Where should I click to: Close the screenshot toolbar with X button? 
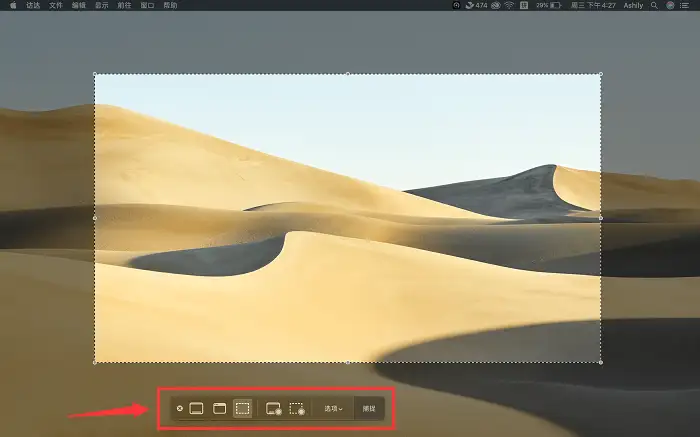(x=179, y=408)
